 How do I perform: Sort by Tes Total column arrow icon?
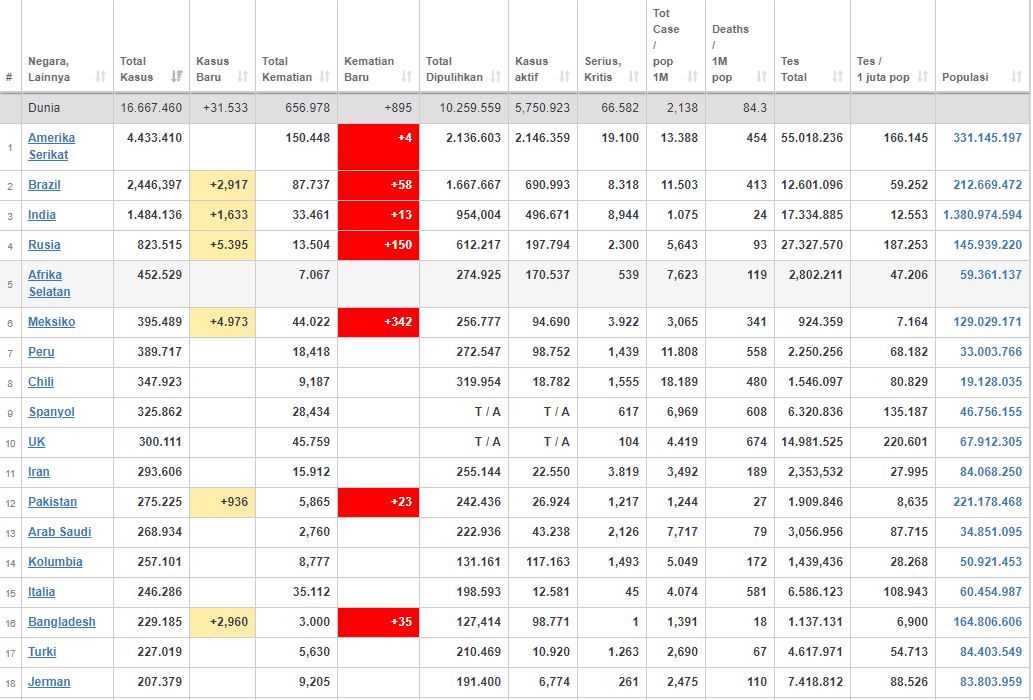(x=837, y=77)
